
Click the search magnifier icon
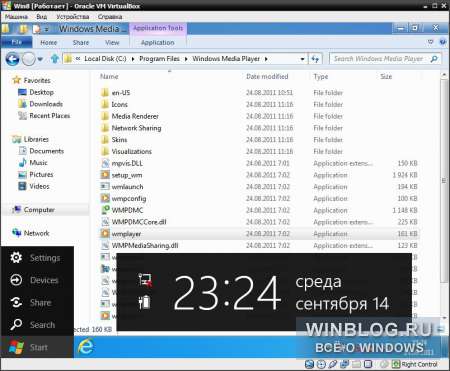click(434, 59)
